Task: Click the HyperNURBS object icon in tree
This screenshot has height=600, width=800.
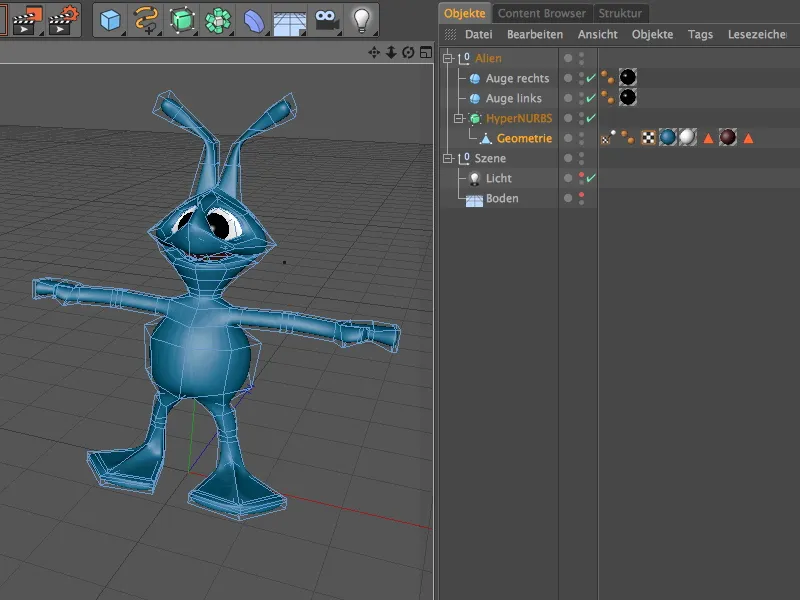Action: [475, 118]
